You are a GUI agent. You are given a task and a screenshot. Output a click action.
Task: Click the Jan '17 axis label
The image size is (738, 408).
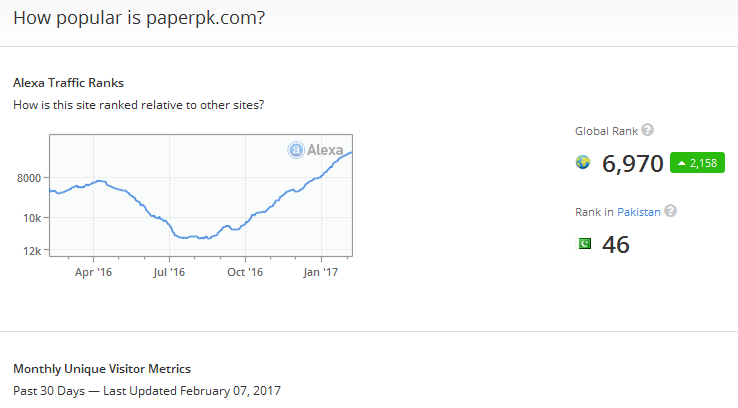coord(321,272)
